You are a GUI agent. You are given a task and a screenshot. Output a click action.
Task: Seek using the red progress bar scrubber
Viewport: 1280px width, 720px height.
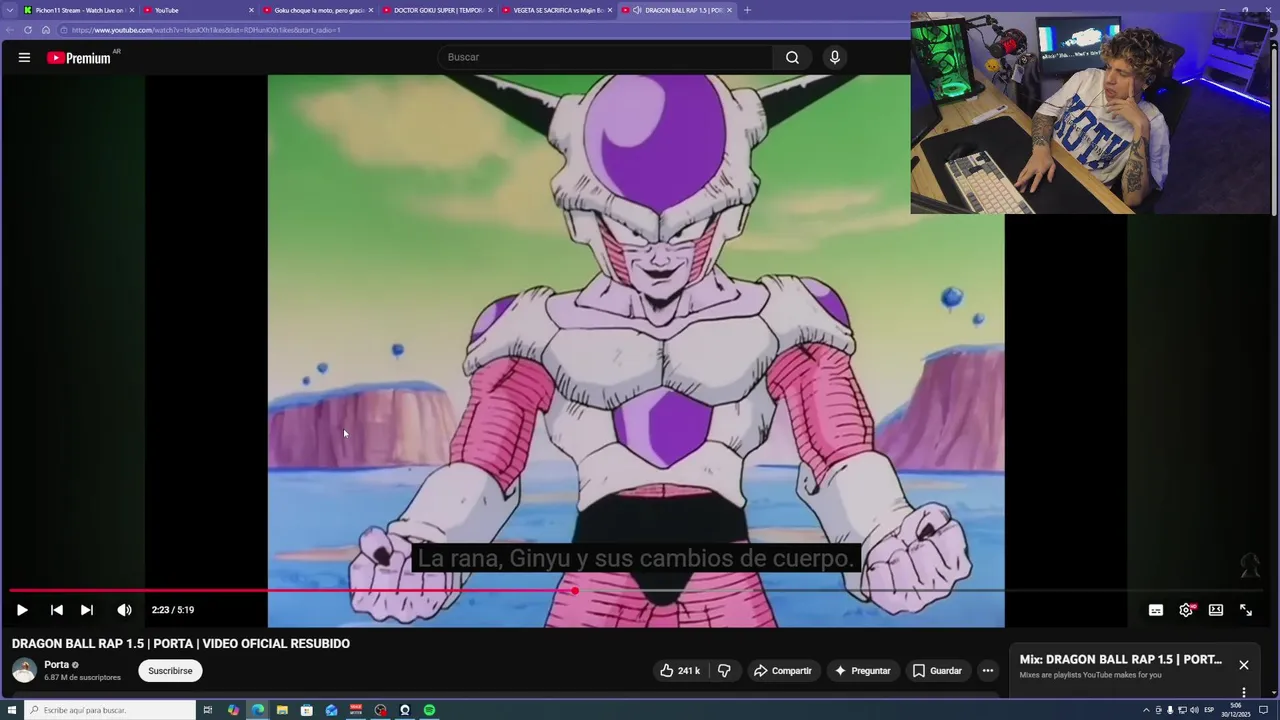(575, 591)
